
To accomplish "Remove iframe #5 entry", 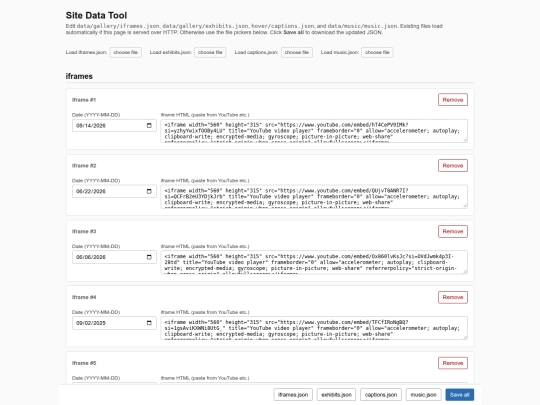I will (x=453, y=363).
